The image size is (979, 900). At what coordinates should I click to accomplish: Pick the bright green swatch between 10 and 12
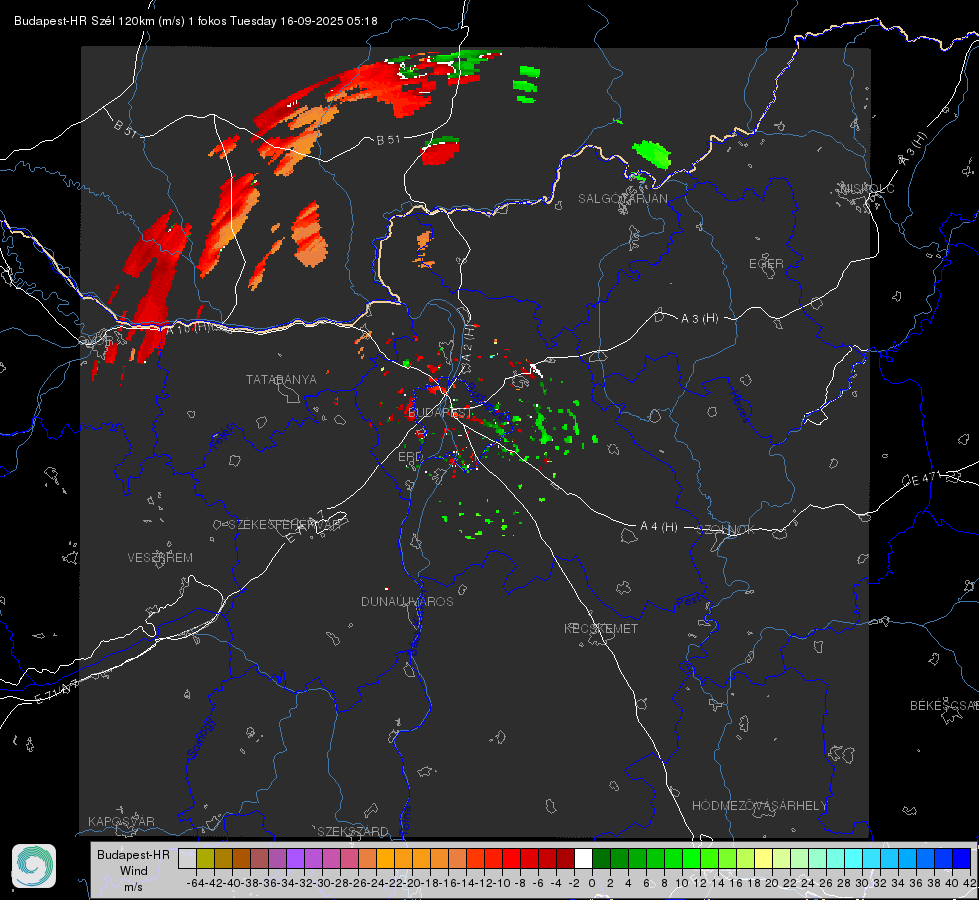(691, 858)
